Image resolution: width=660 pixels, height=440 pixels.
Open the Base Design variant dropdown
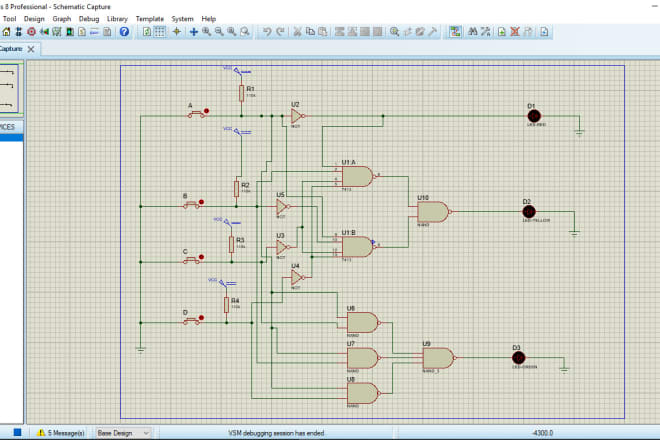[x=123, y=433]
